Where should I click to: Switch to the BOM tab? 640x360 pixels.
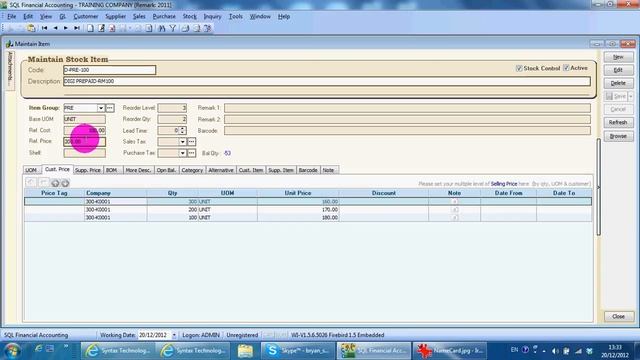click(x=112, y=170)
